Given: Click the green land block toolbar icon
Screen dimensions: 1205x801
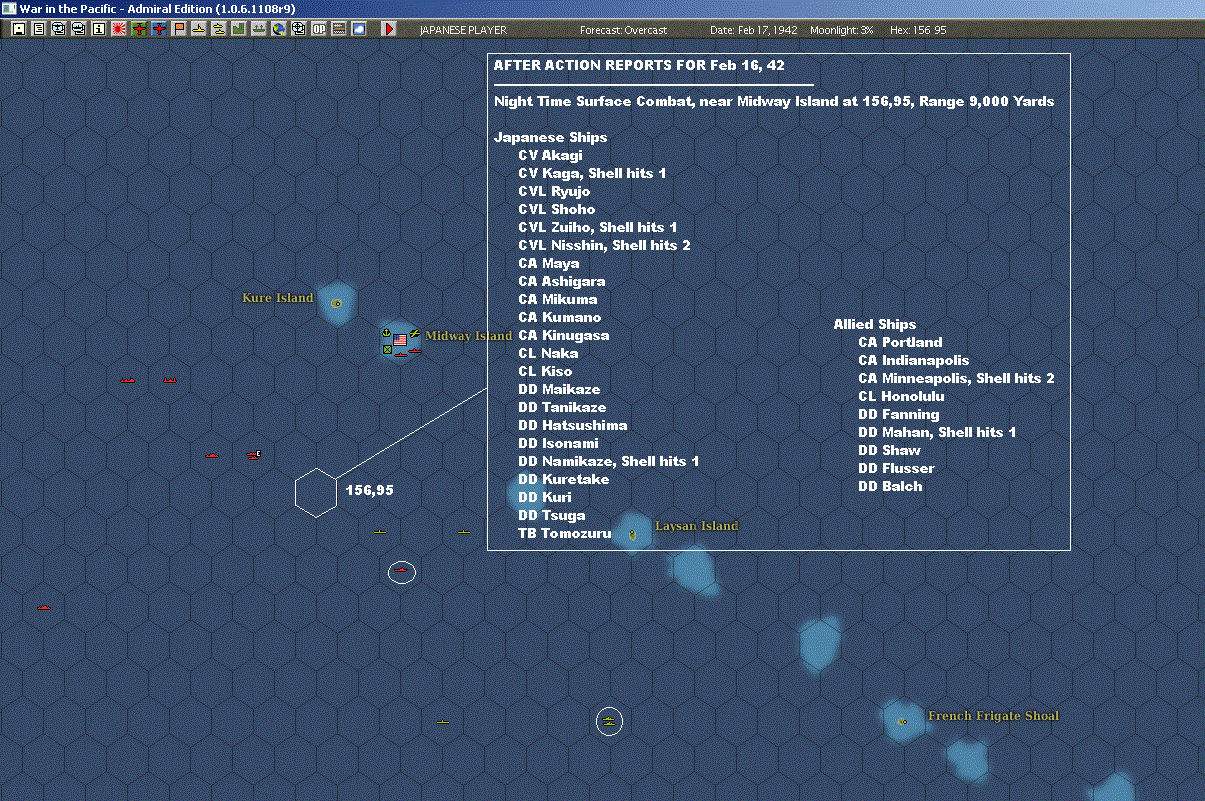Looking at the screenshot, I should (x=239, y=29).
